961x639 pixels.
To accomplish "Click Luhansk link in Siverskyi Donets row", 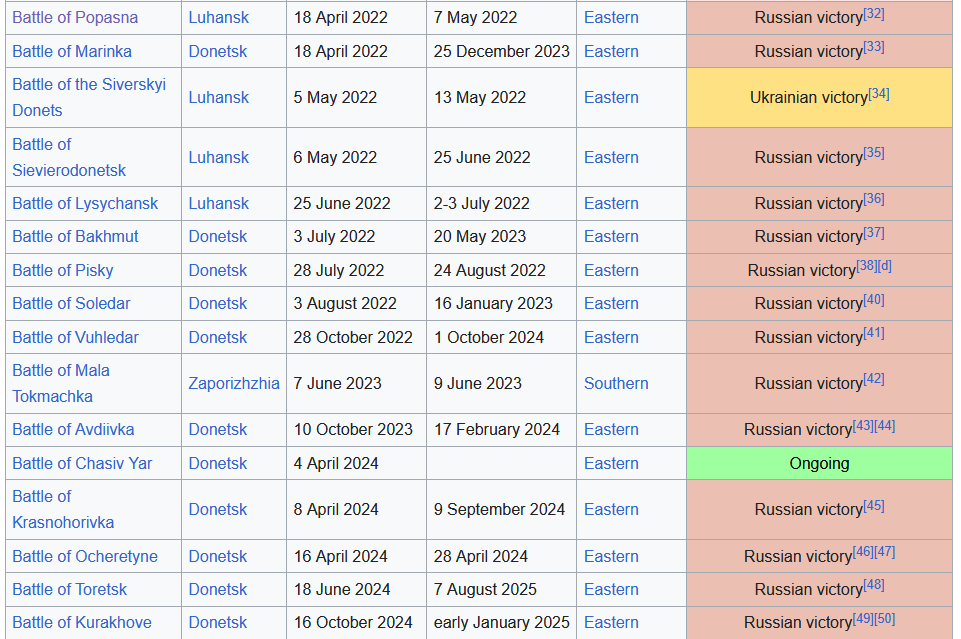I will click(x=218, y=97).
